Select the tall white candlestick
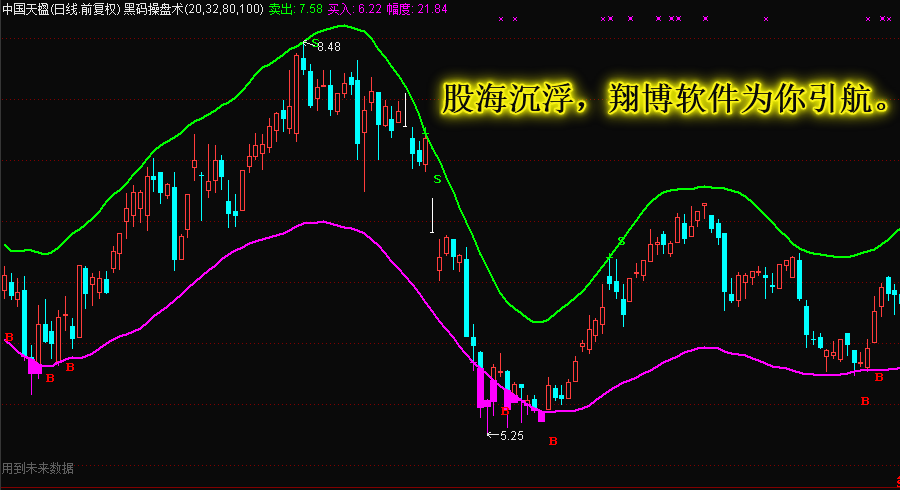The width and height of the screenshot is (900, 490). click(432, 216)
